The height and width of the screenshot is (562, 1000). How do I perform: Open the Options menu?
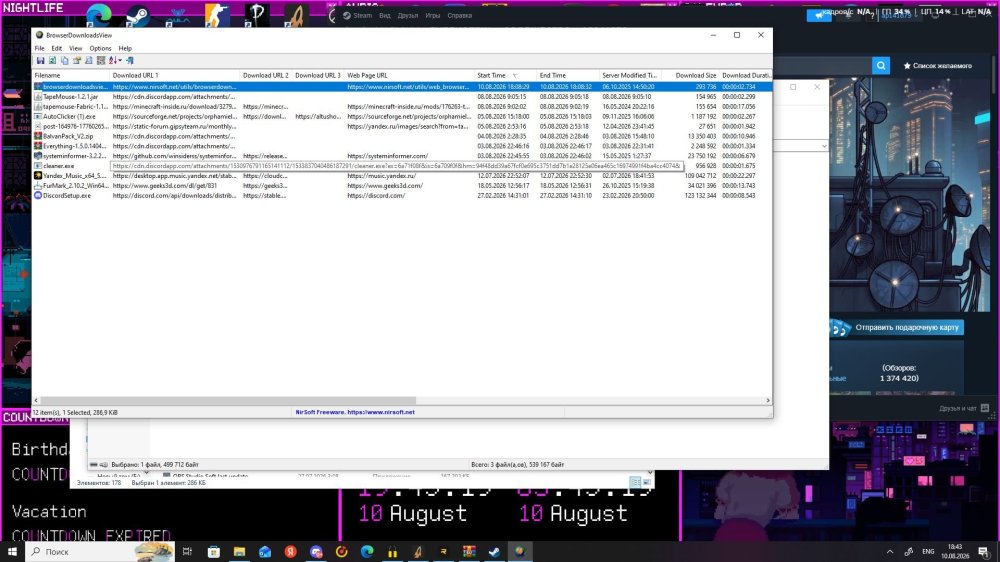point(100,48)
